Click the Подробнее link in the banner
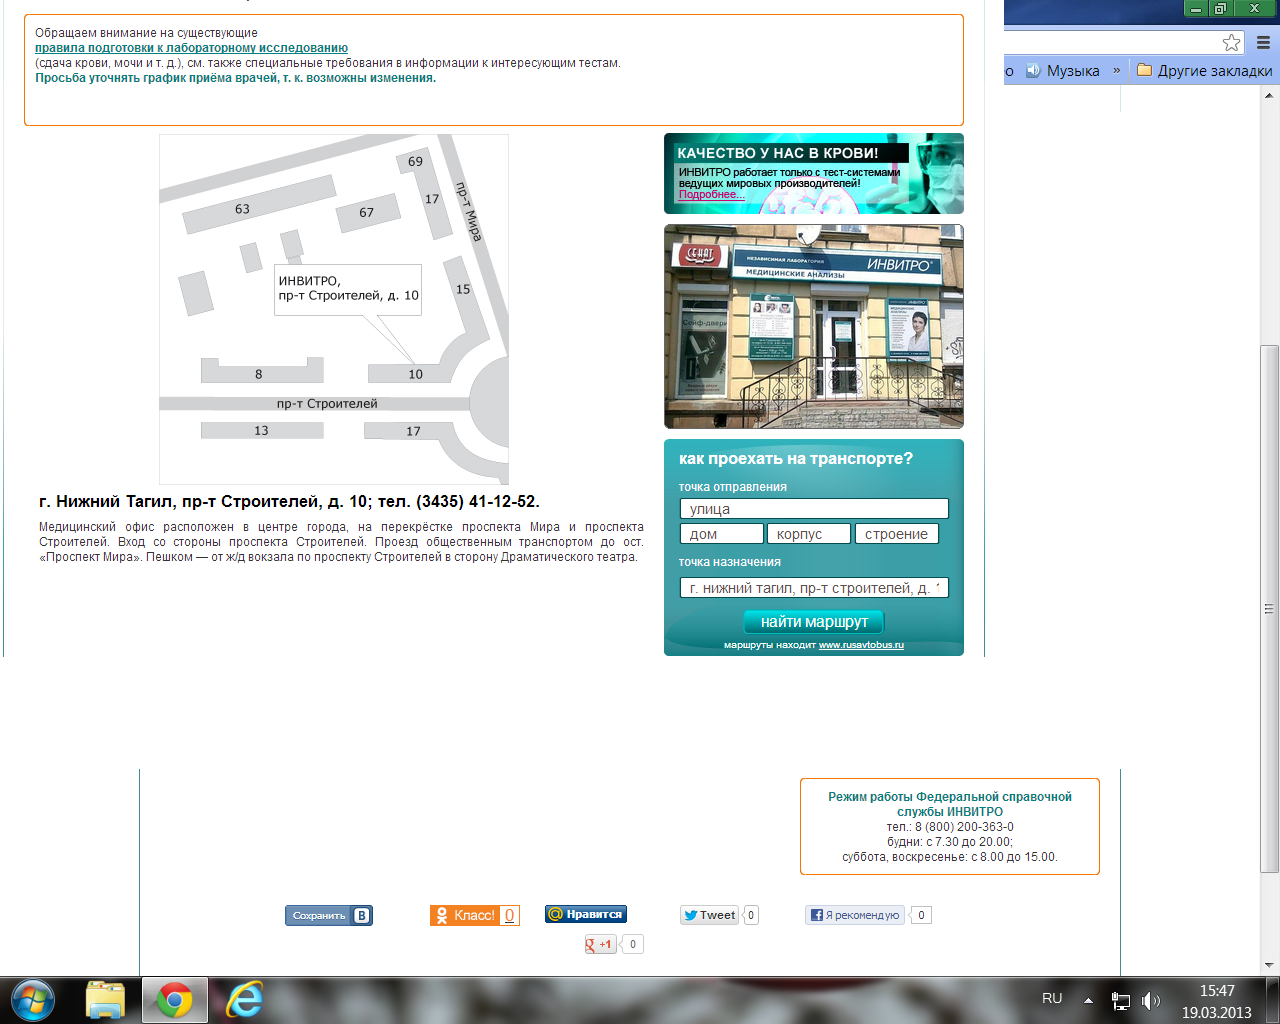The width and height of the screenshot is (1280, 1024). tap(711, 195)
